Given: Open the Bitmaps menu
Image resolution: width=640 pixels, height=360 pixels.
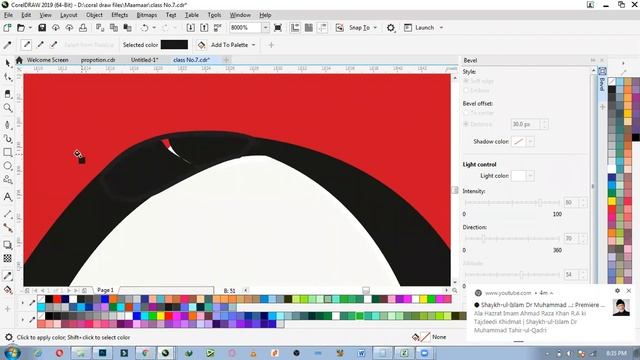Looking at the screenshot, I should click(147, 15).
